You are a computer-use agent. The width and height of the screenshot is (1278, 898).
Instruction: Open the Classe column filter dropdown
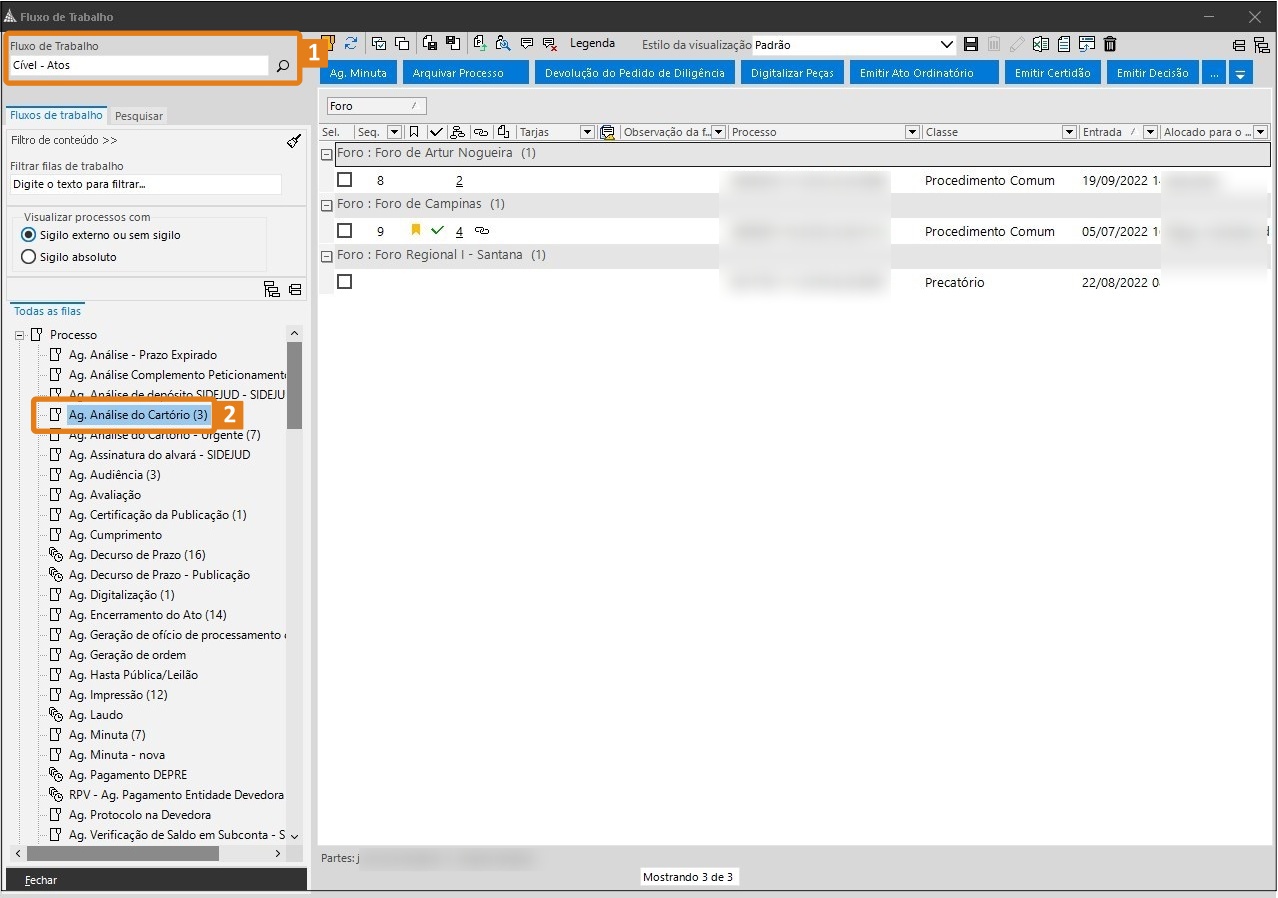(x=1070, y=132)
